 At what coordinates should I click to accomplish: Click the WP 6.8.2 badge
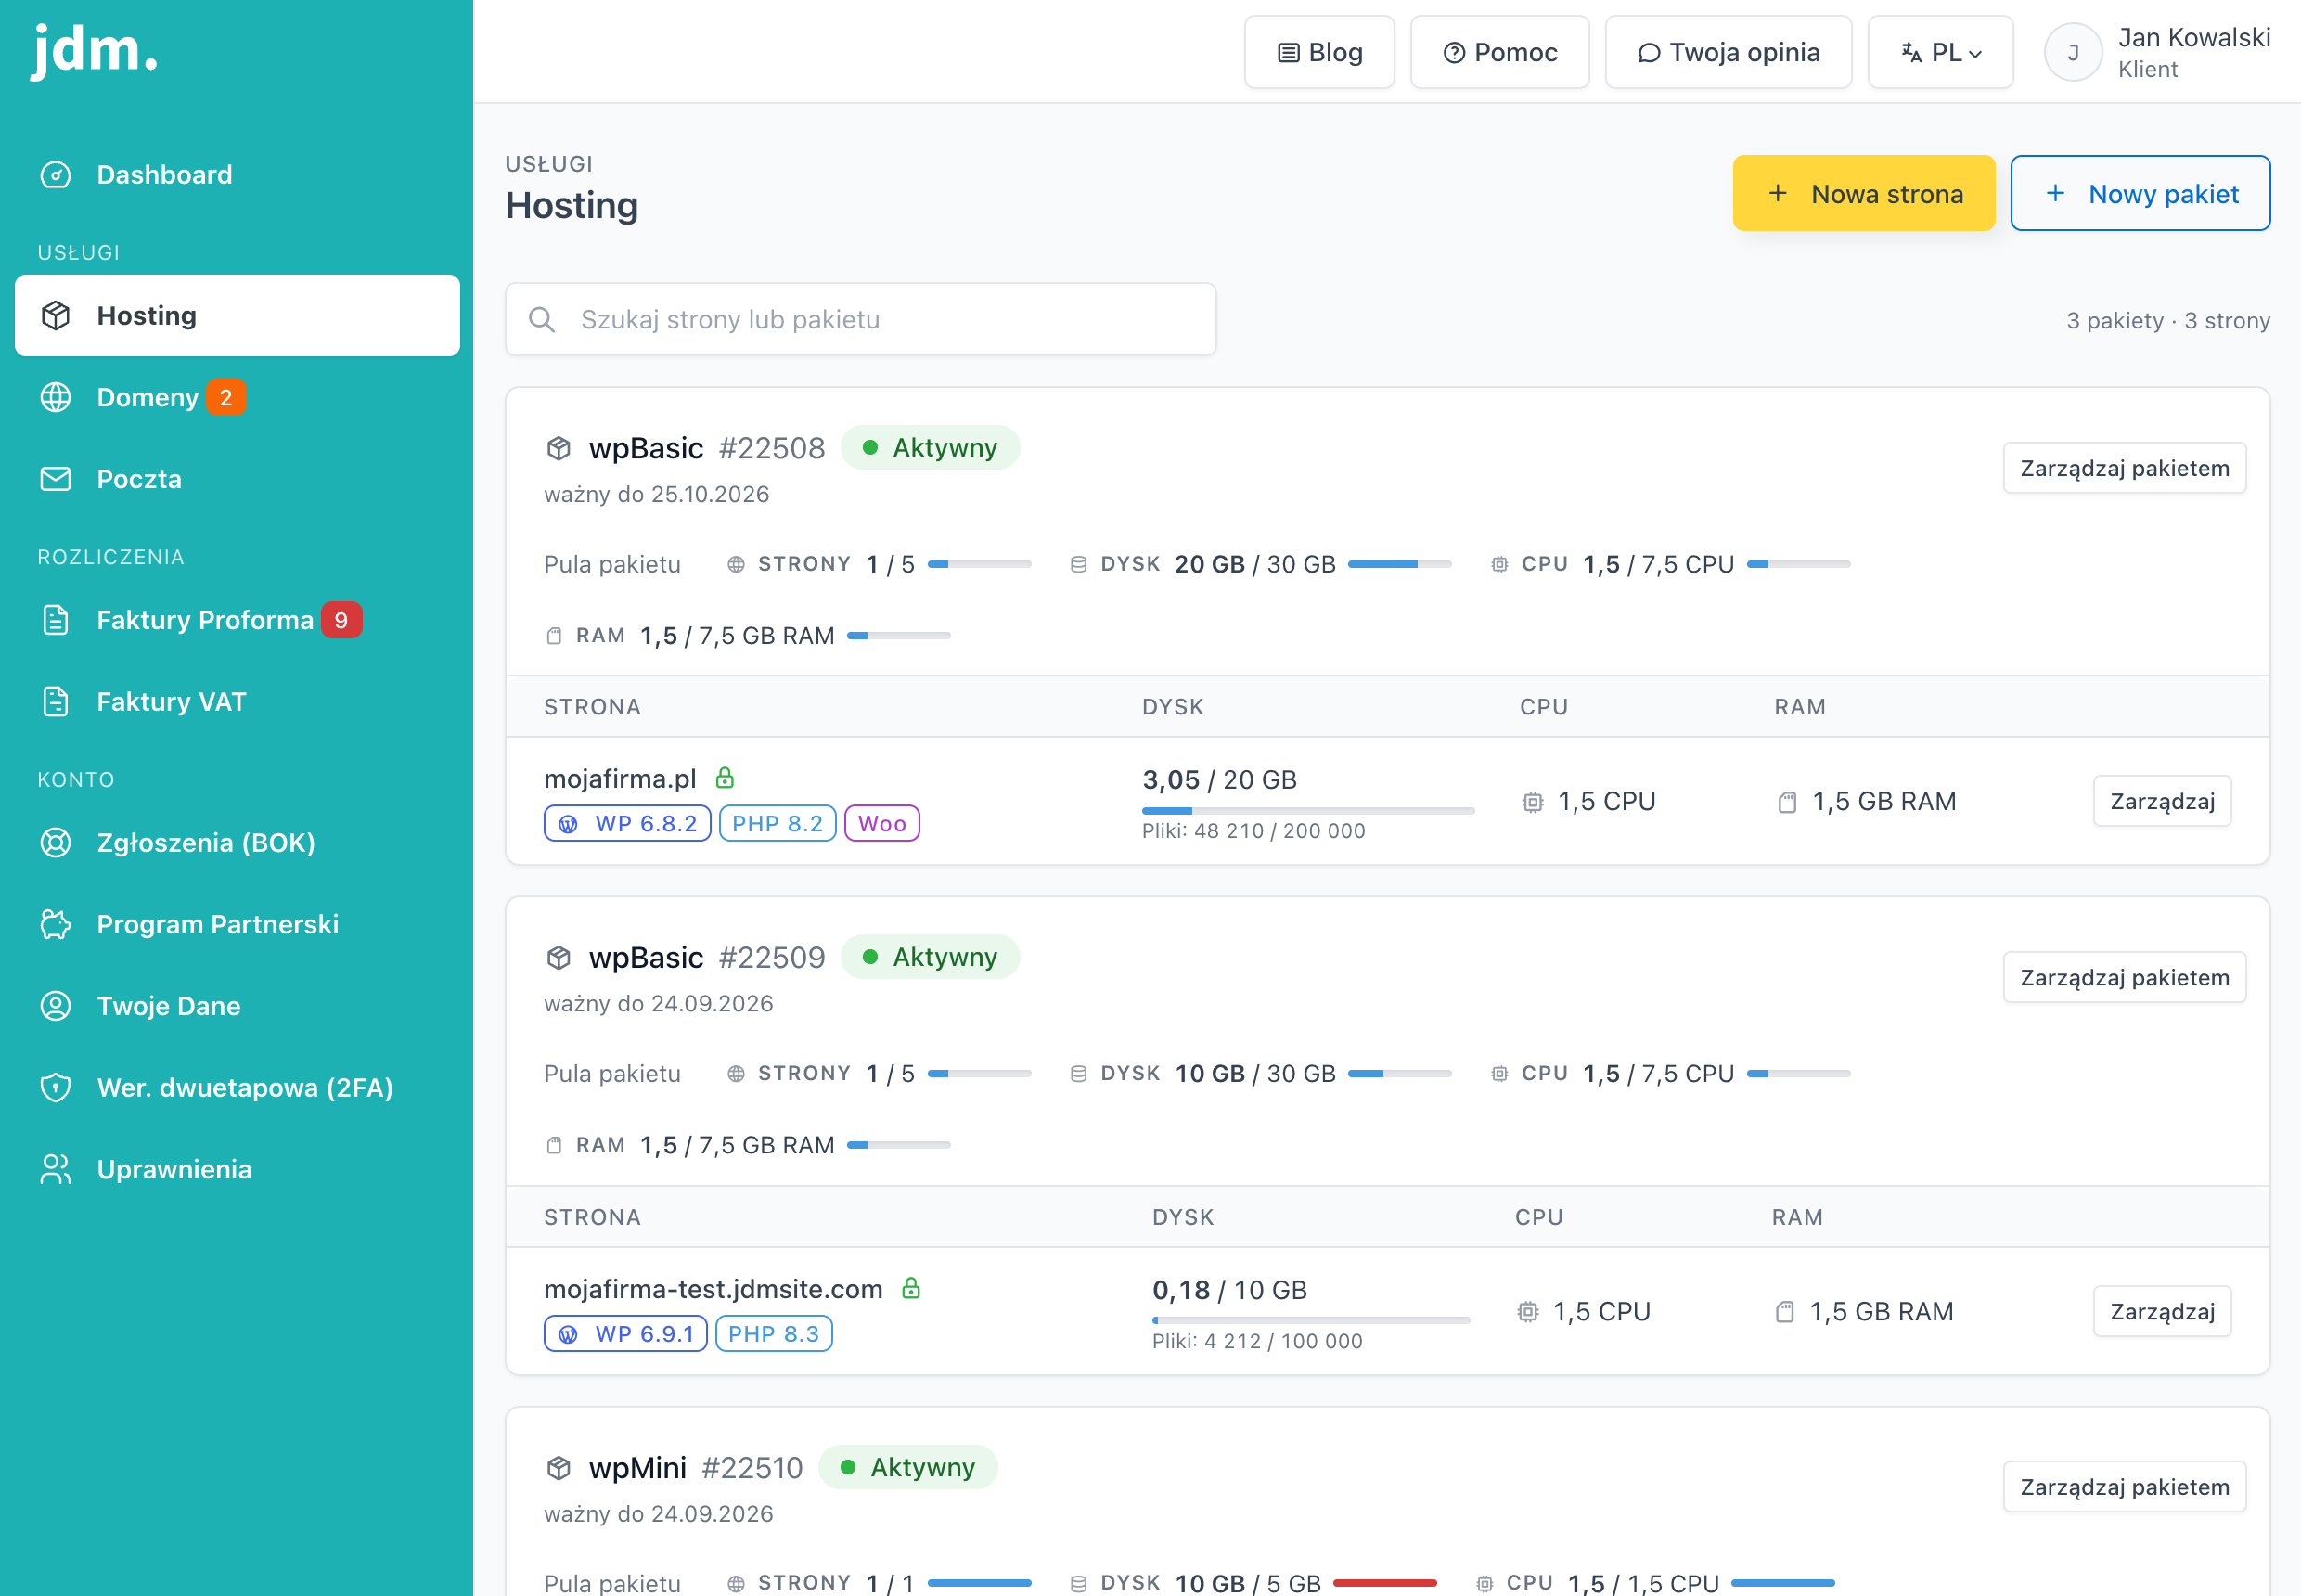627,823
